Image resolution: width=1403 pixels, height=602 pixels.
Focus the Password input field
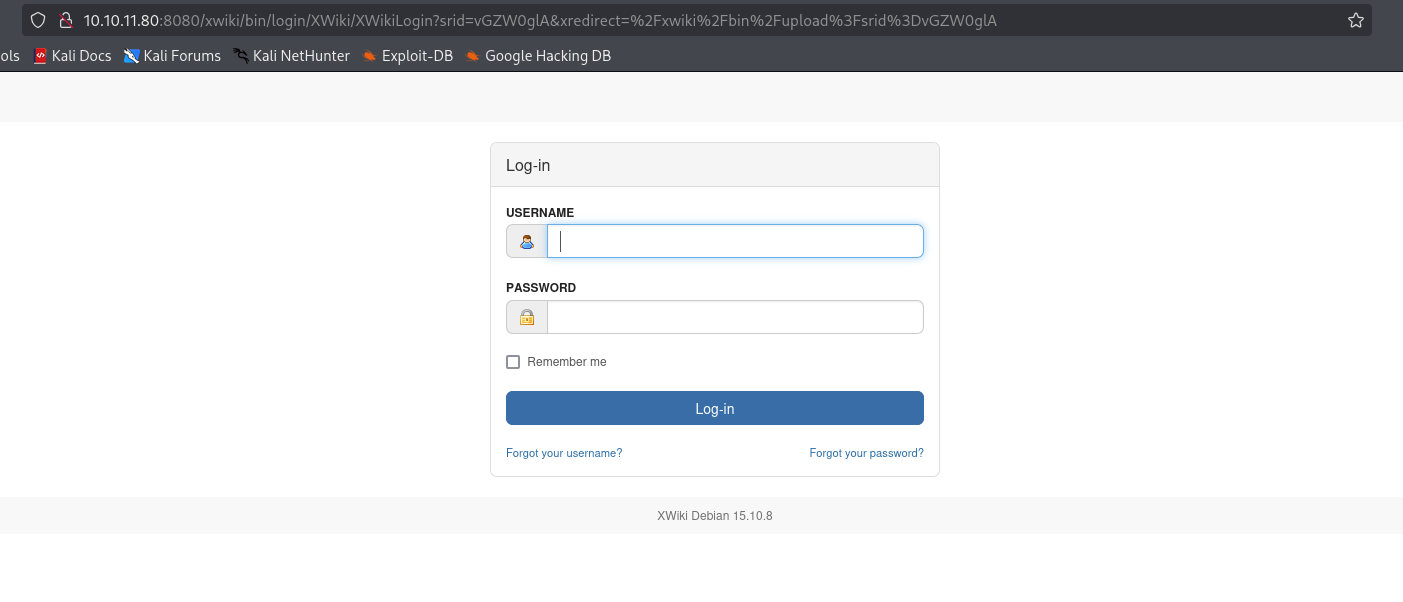pyautogui.click(x=735, y=317)
